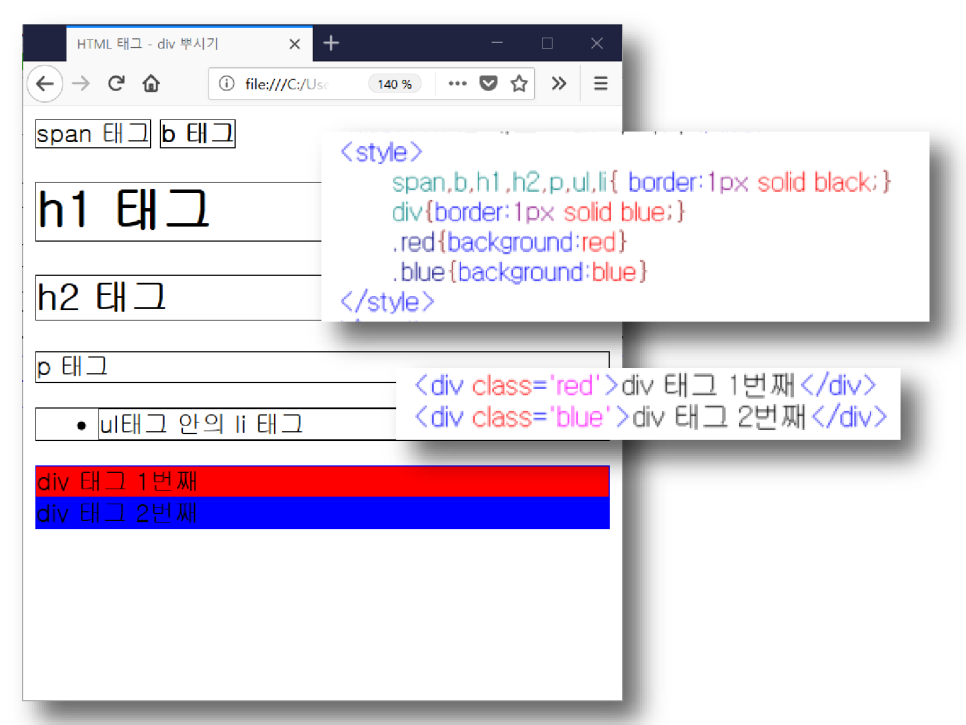
Task: Open the browser home page
Action: pyautogui.click(x=151, y=83)
